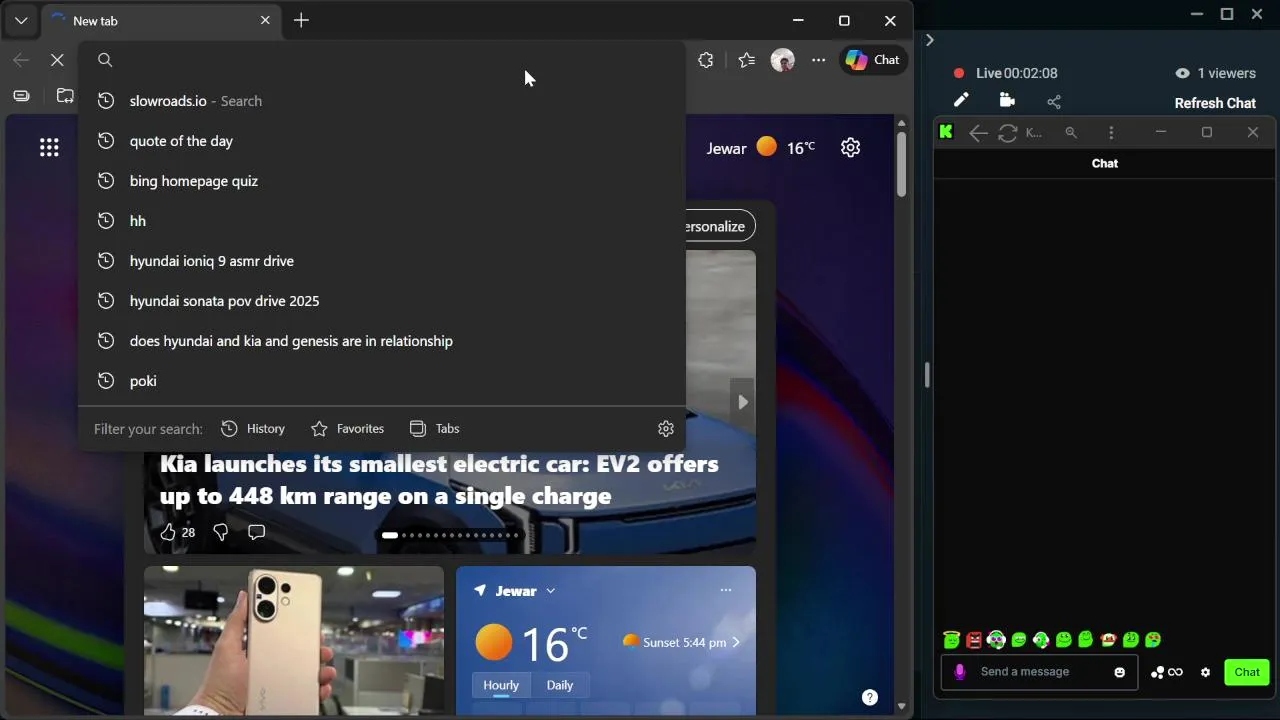Open the tab groups icon left of bookmarks
The height and width of the screenshot is (720, 1280).
coord(65,95)
